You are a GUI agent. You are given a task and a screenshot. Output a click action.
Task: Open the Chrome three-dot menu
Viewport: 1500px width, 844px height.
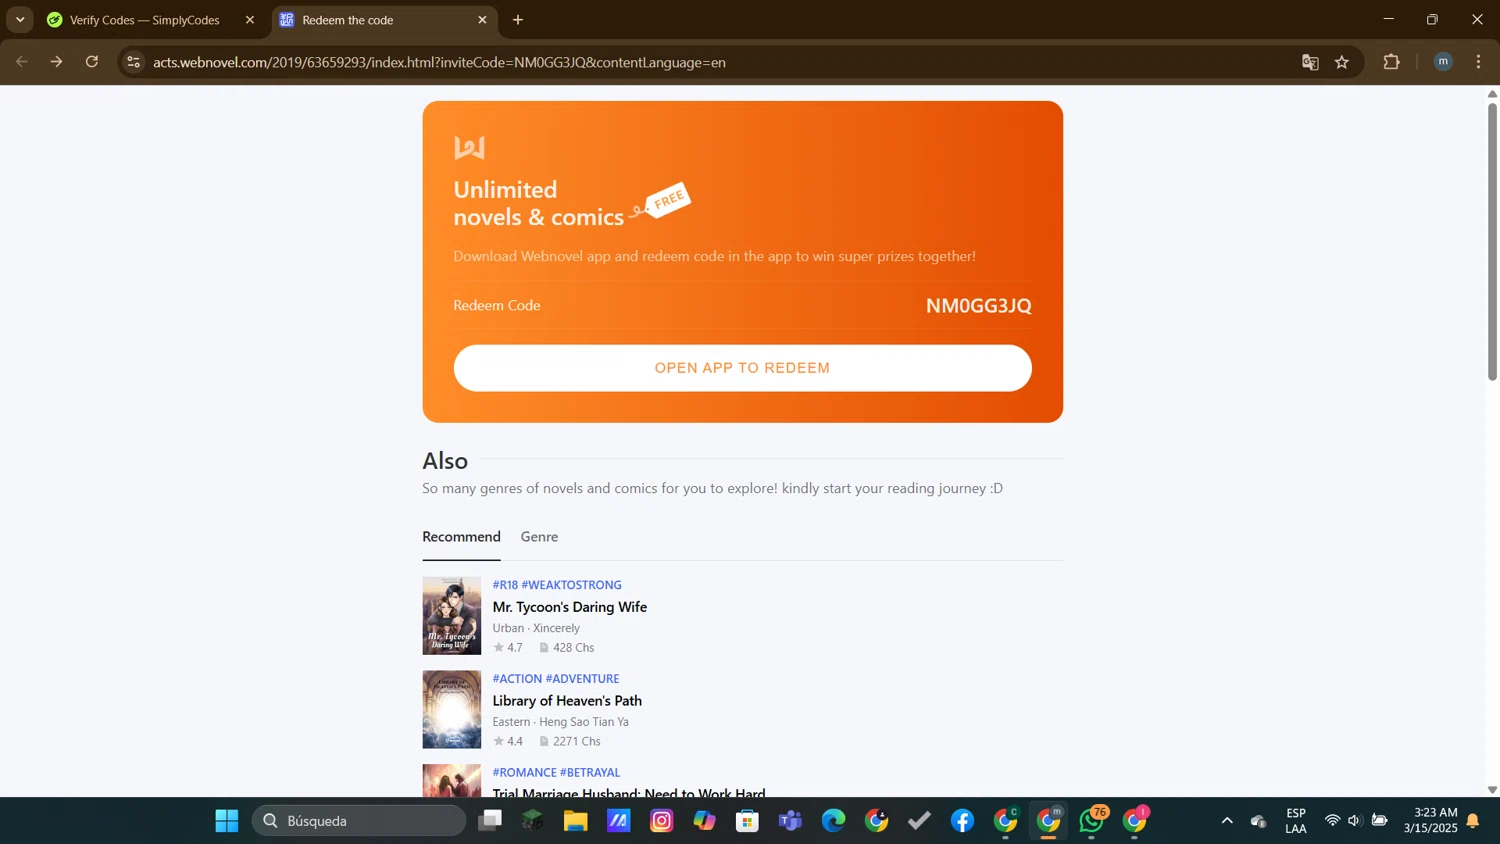(x=1478, y=62)
